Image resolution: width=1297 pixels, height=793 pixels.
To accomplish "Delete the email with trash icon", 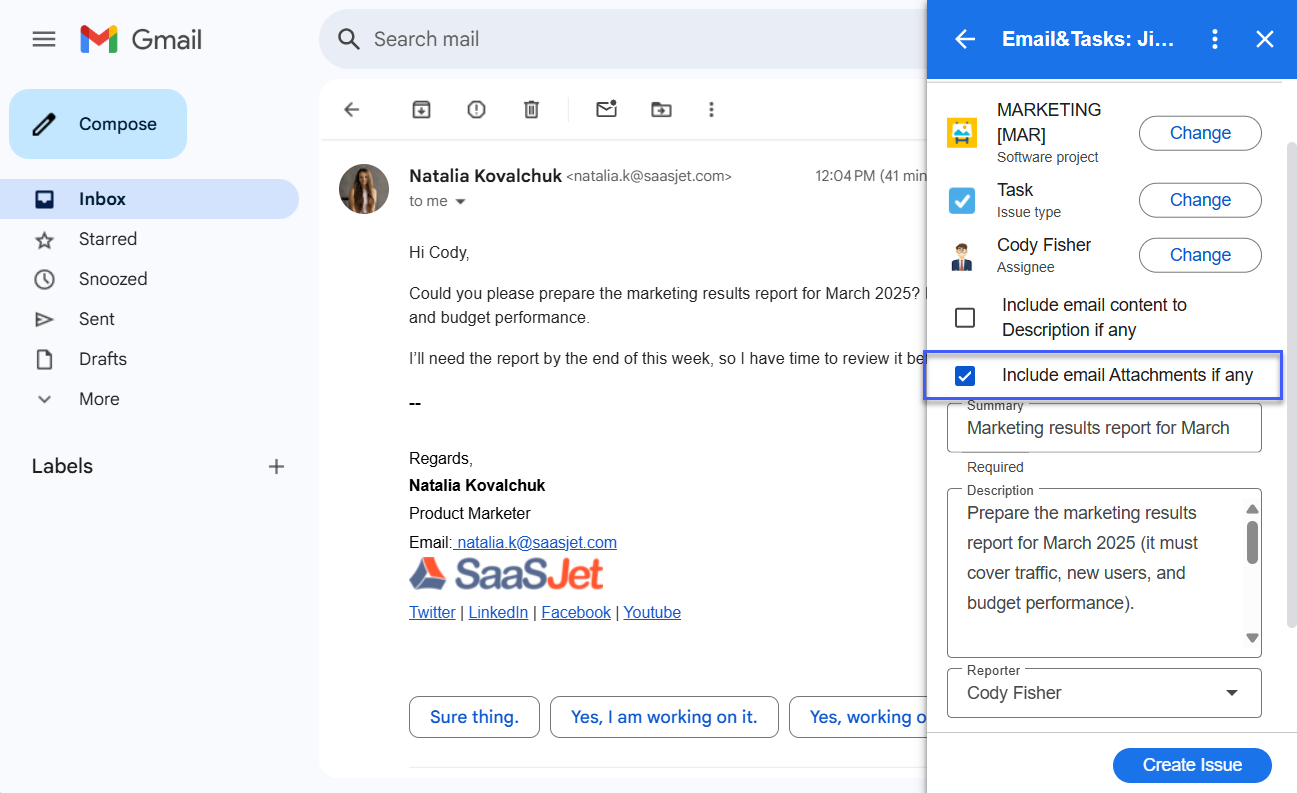I will point(532,109).
